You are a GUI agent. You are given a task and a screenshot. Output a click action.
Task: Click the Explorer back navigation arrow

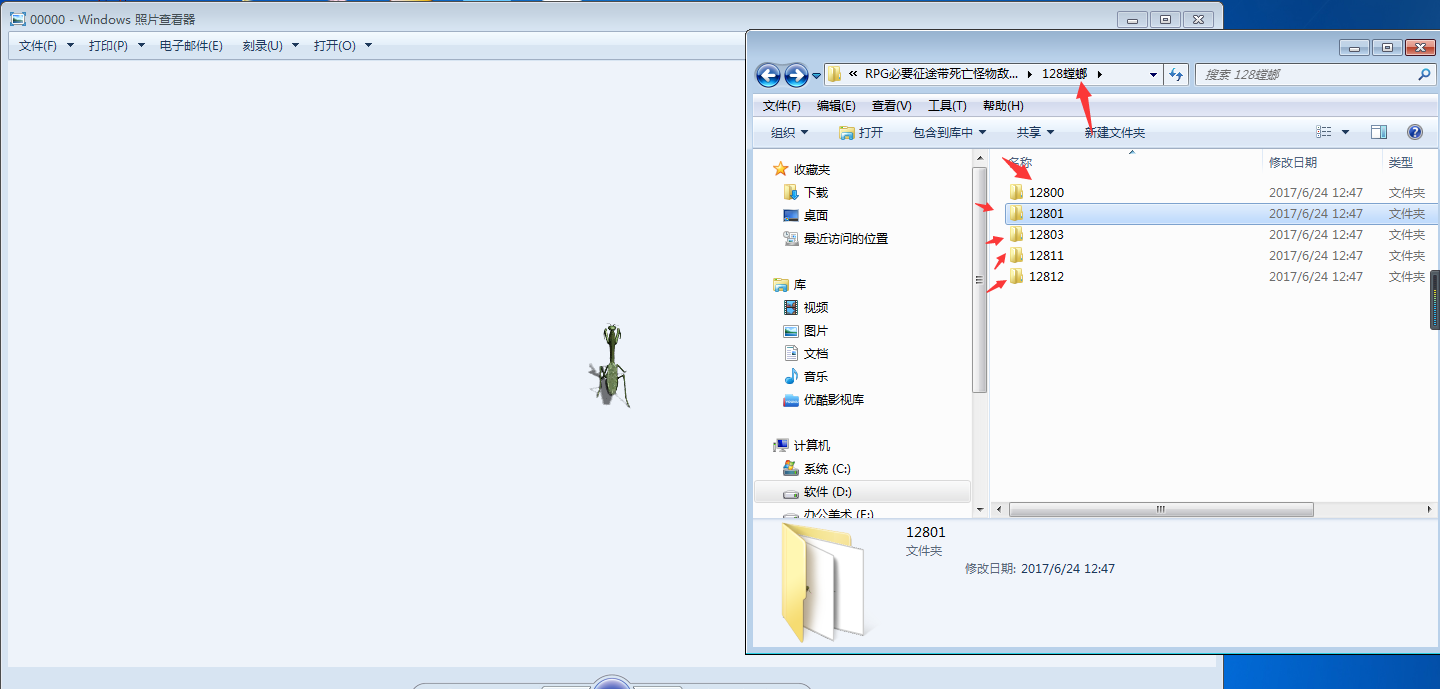pos(768,74)
